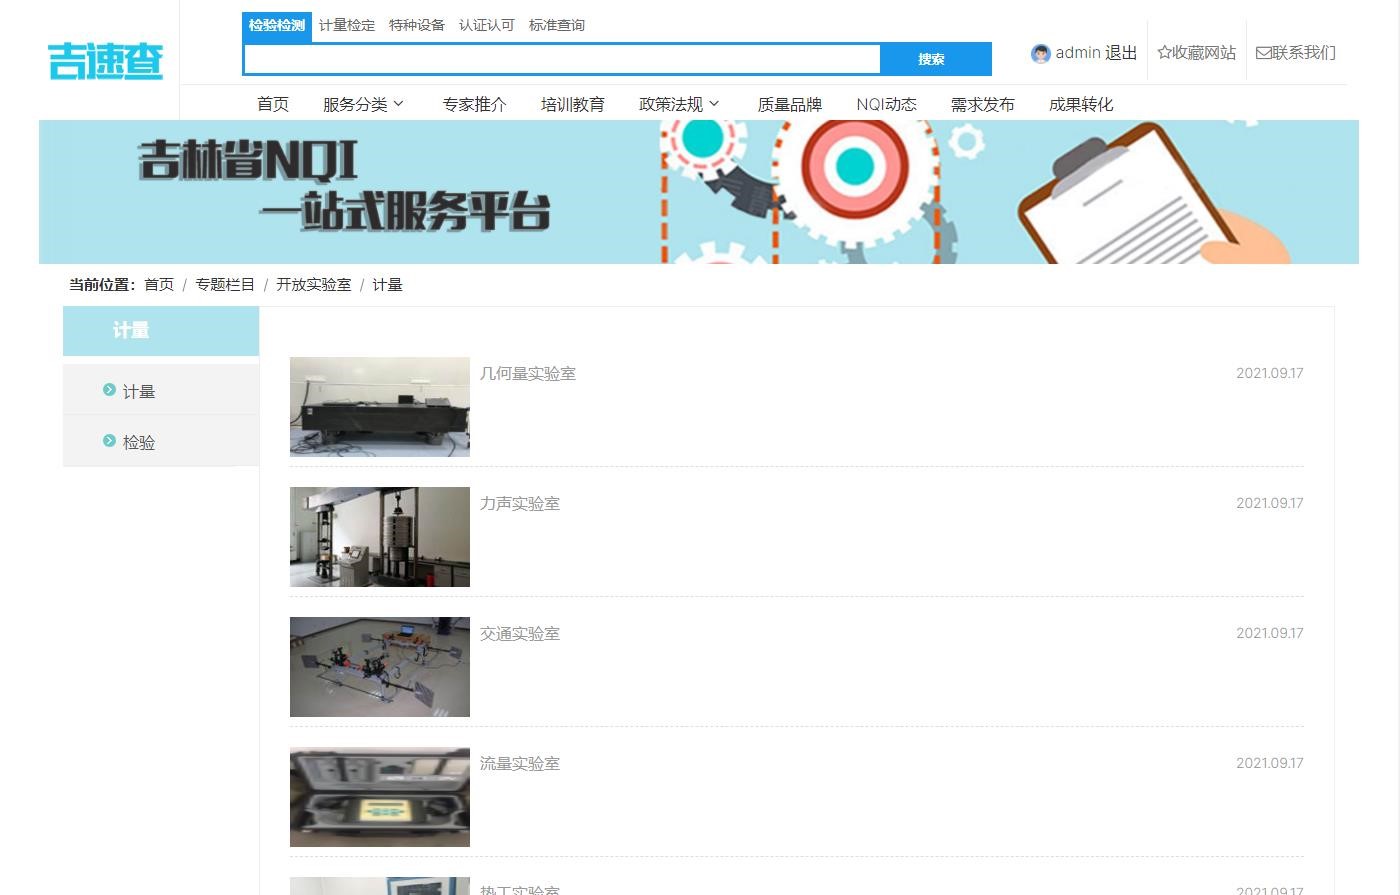
Task: Open the 交通实验室 thumbnail image
Action: tap(380, 667)
